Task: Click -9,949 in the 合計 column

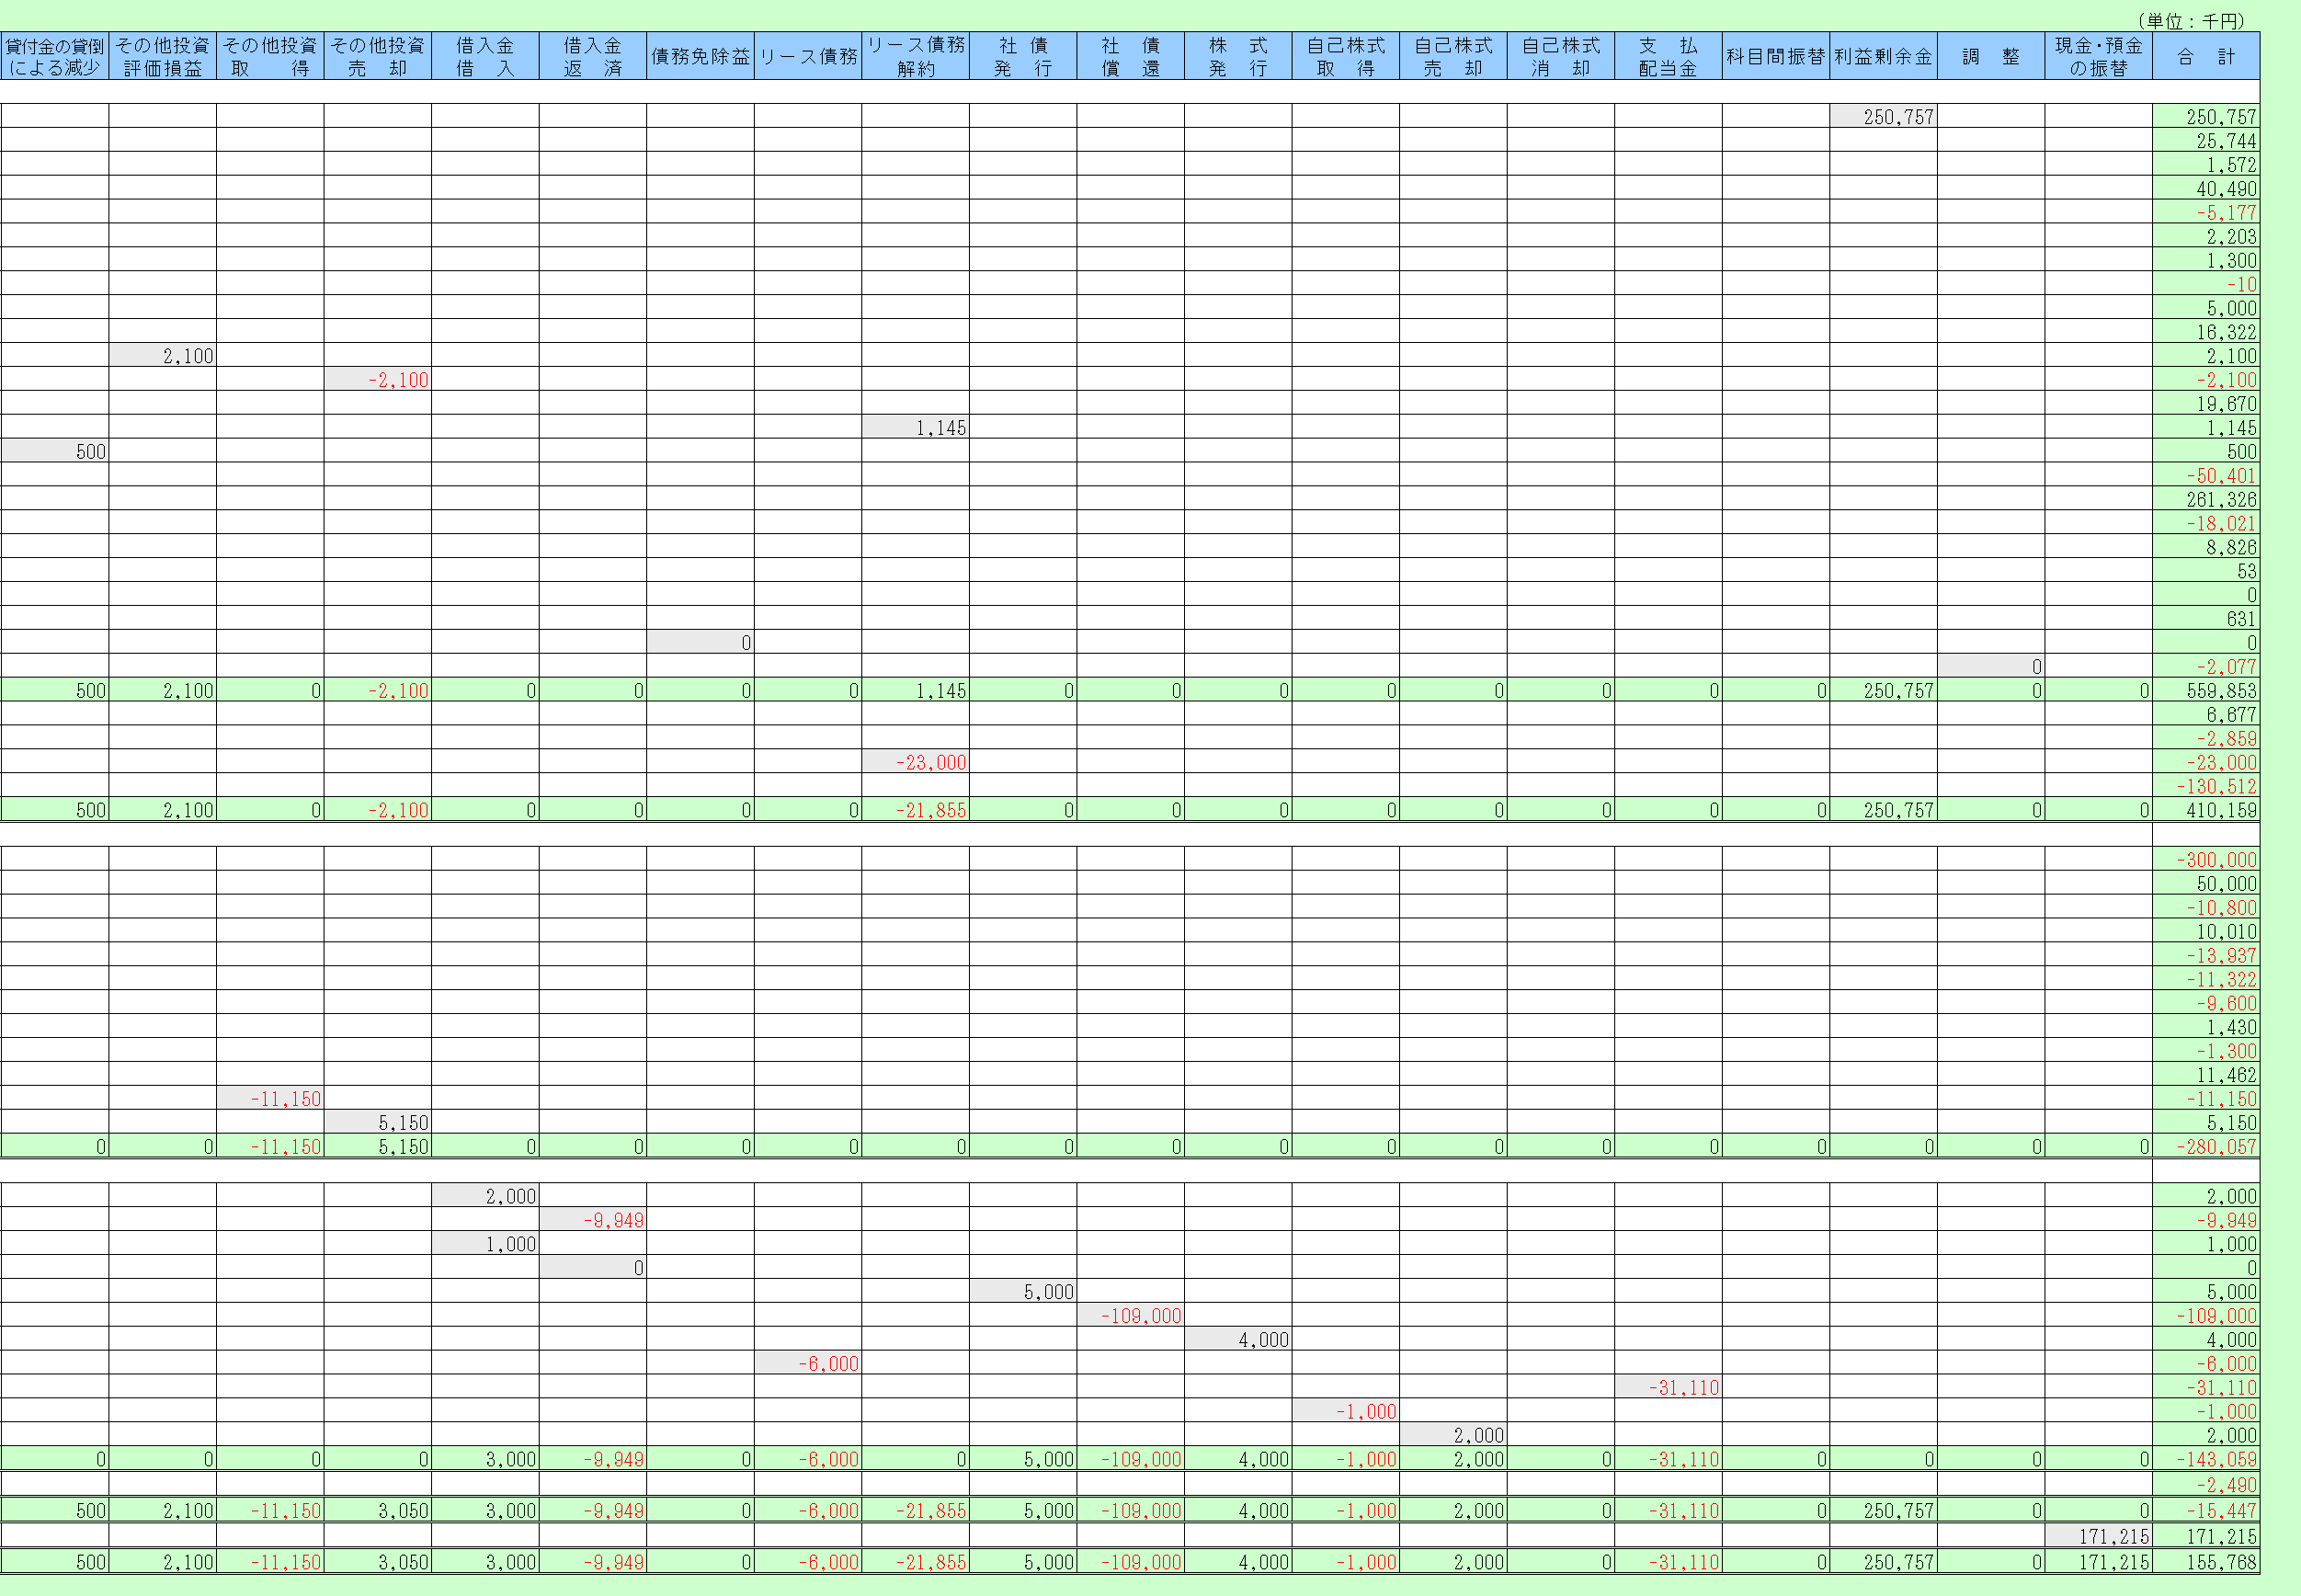Action: pos(2206,1221)
